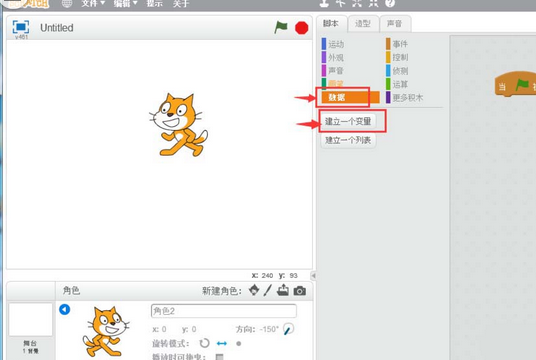This screenshot has height=360, width=536.
Task: Select the 控制 block category
Action: (397, 57)
